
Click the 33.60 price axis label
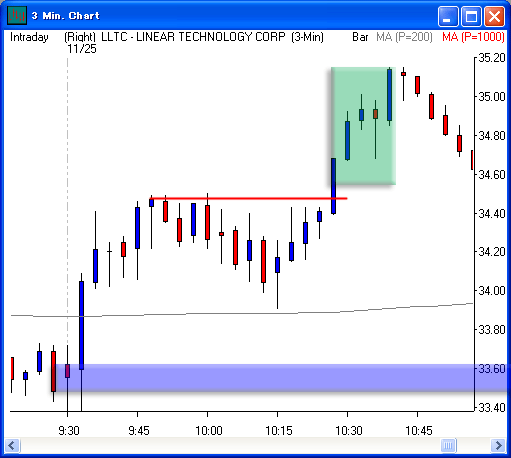coord(492,369)
